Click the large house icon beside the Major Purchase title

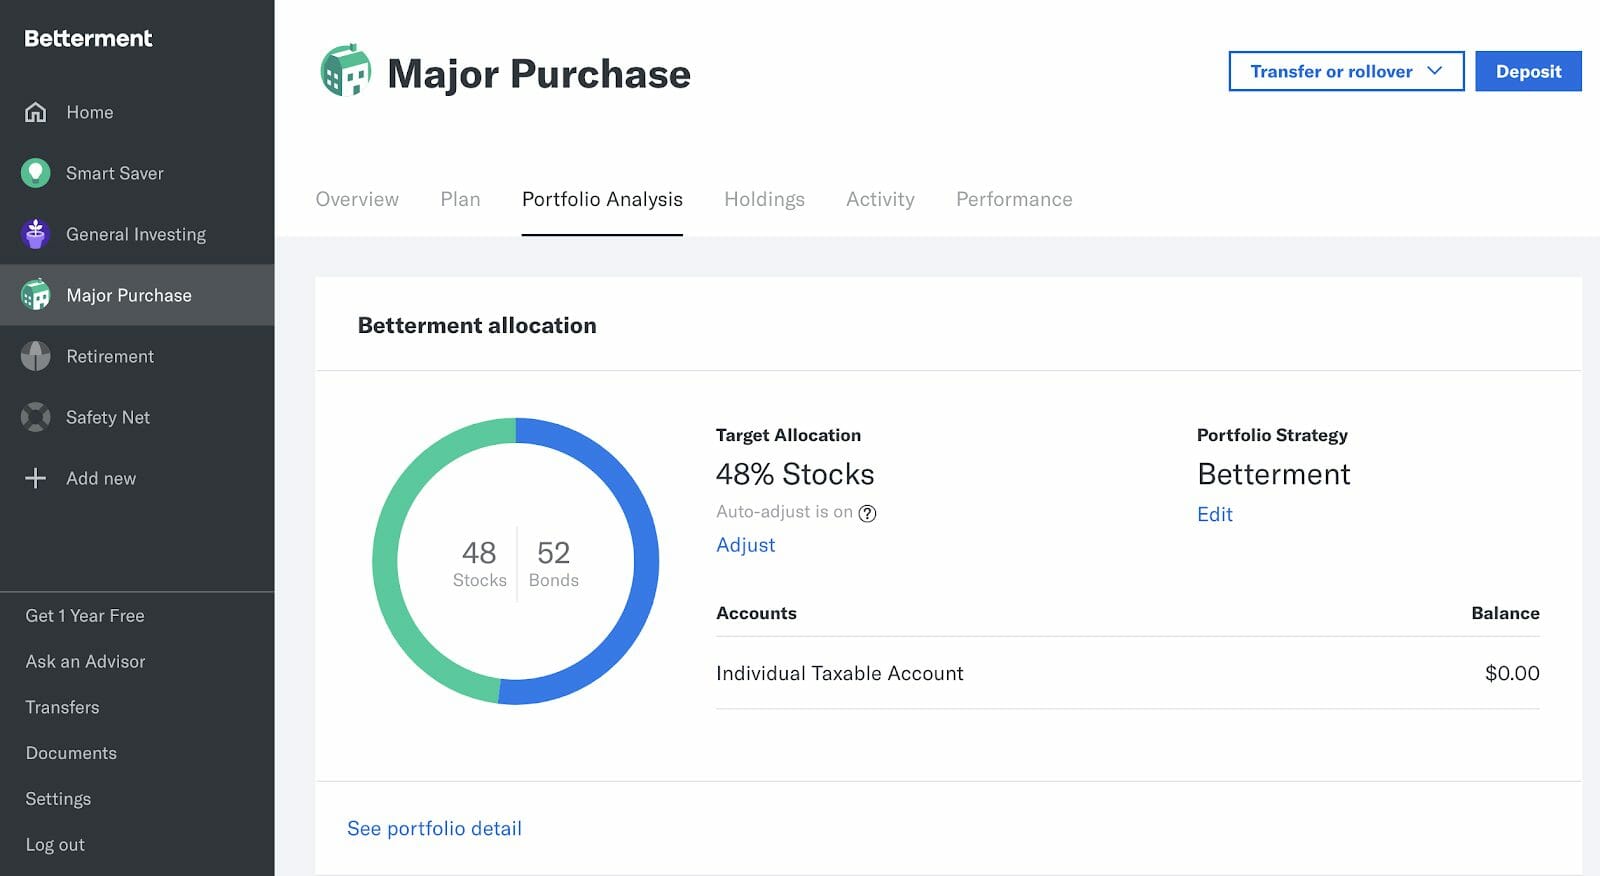coord(346,71)
